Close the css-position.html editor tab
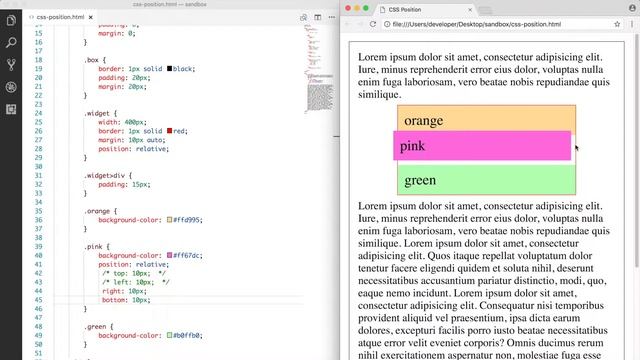Image resolution: width=640 pixels, height=360 pixels. pos(91,17)
